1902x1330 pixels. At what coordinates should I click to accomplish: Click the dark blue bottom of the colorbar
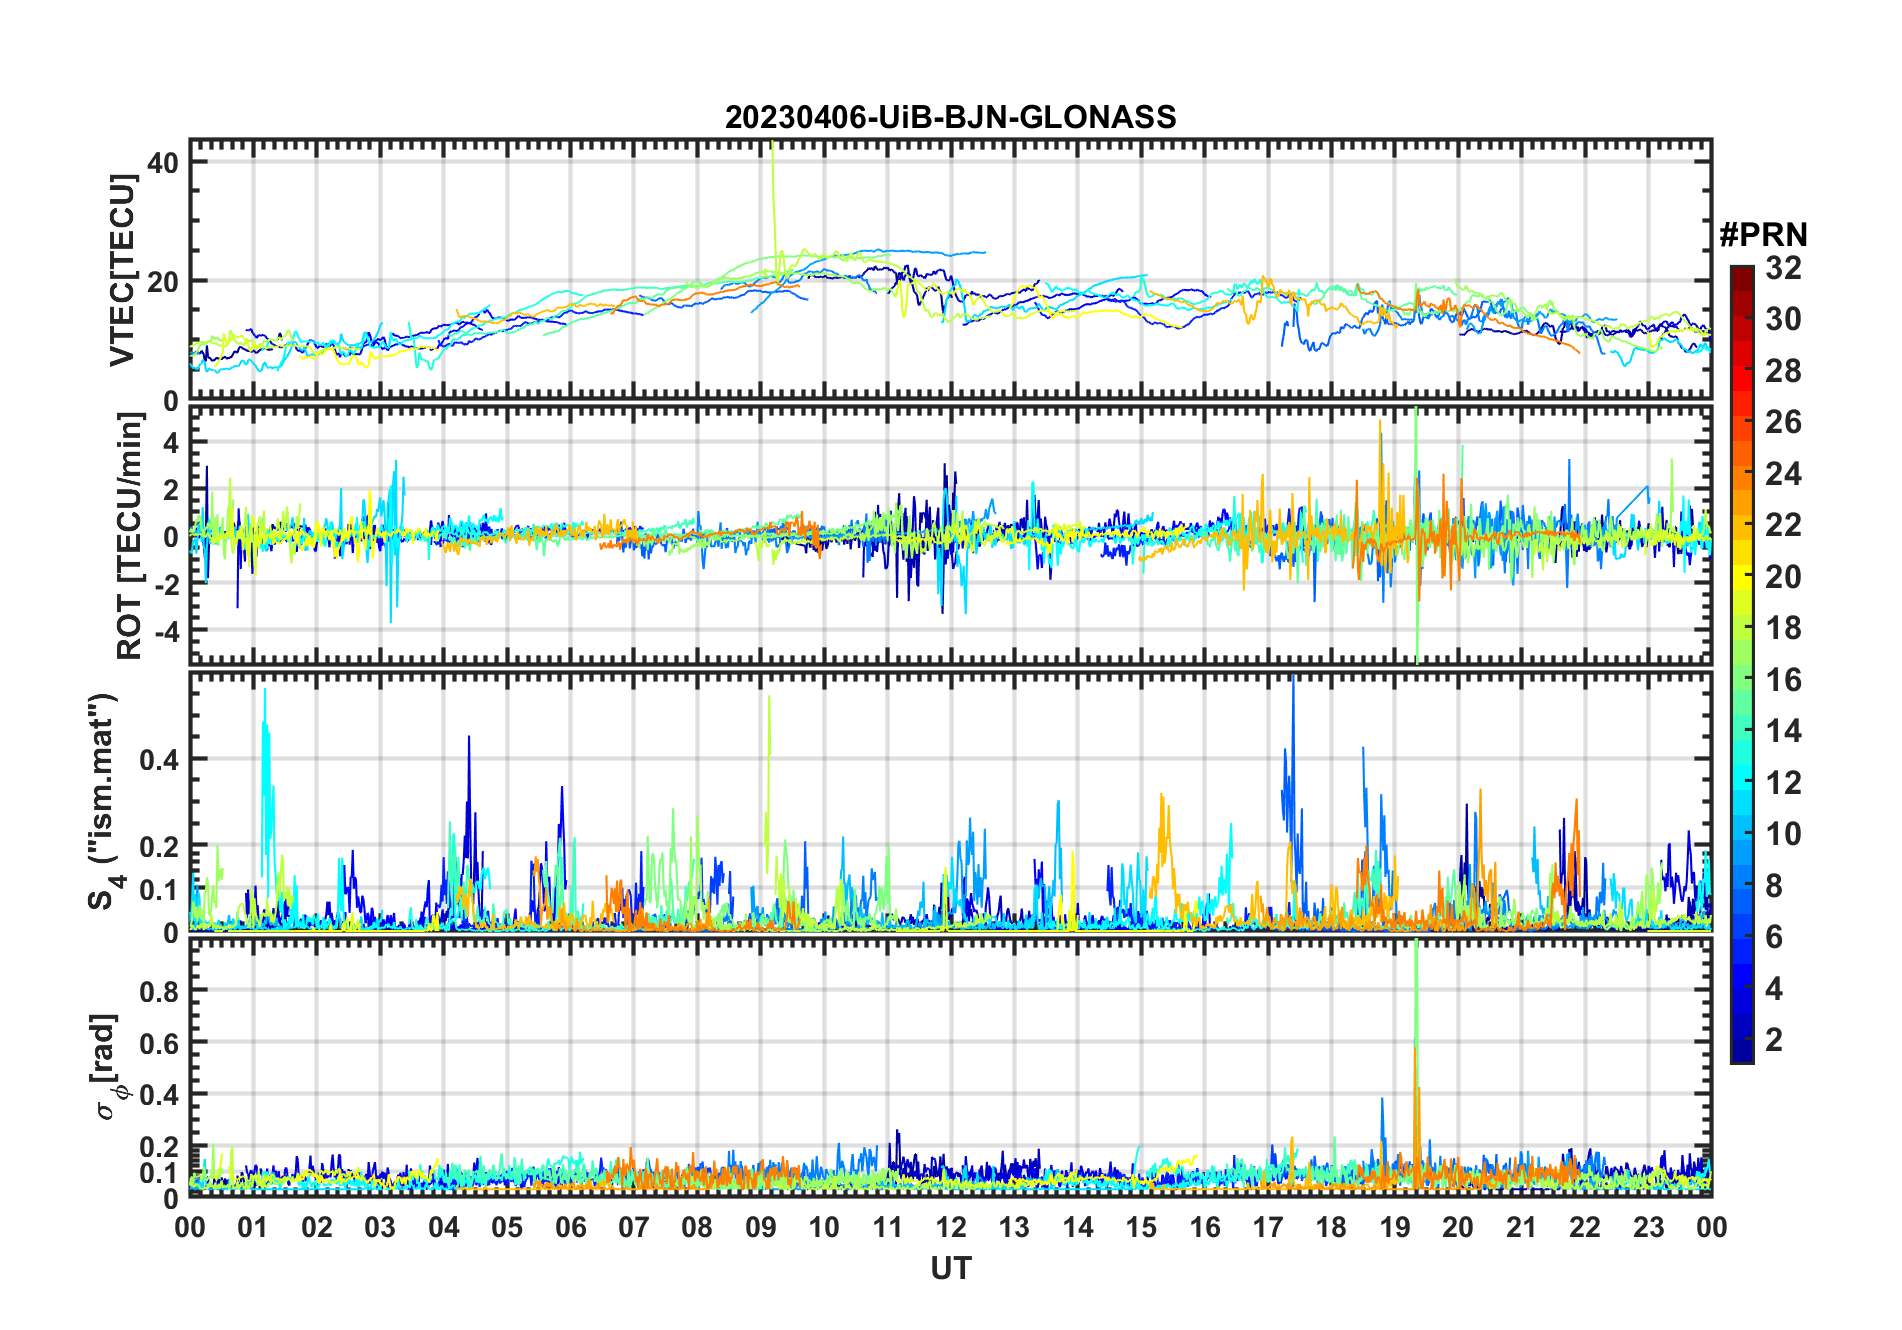pos(1741,1054)
